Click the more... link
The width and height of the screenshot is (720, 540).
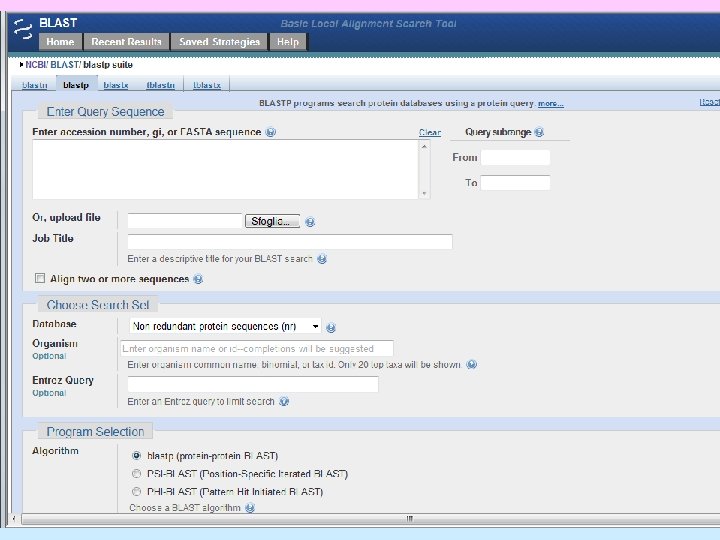pyautogui.click(x=551, y=103)
